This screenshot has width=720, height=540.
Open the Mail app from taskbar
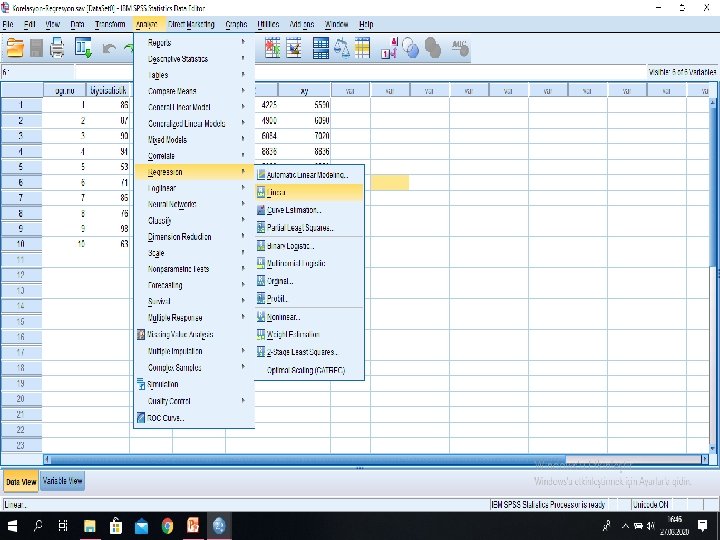point(141,526)
